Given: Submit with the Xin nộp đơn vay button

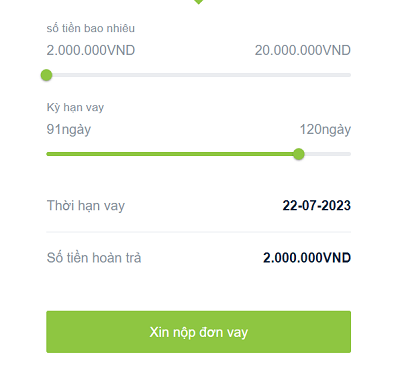Looking at the screenshot, I should (x=198, y=332).
